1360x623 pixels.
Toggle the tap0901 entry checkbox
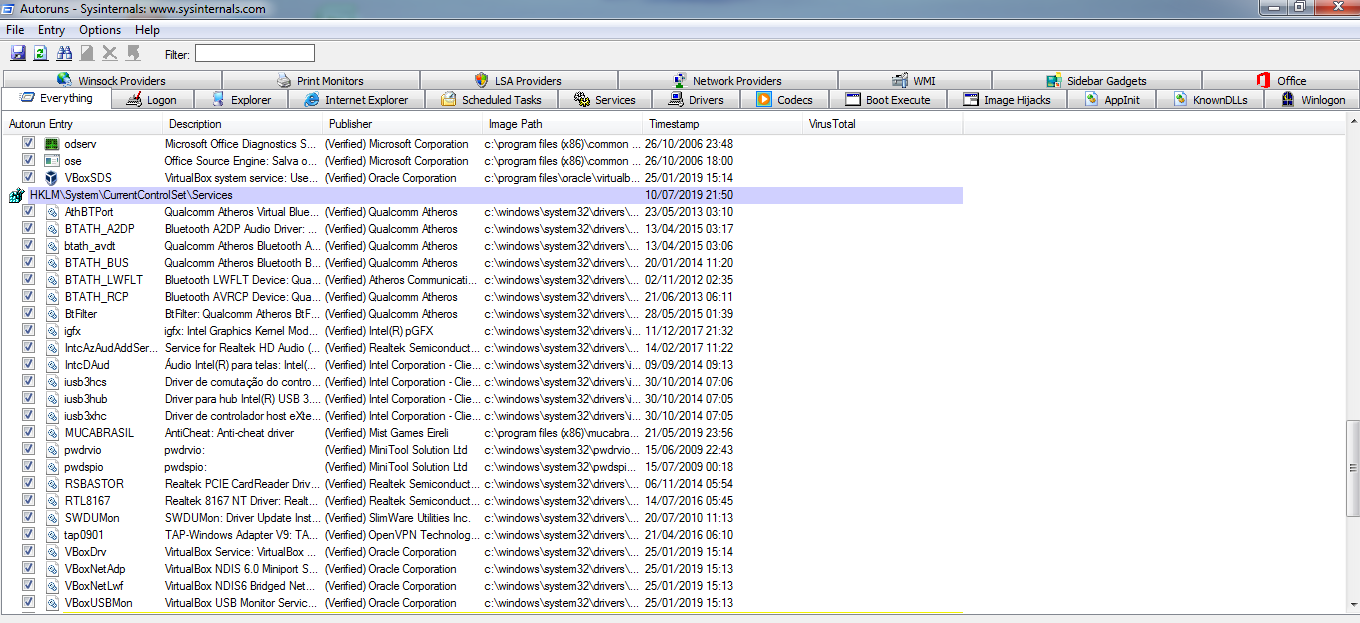(x=29, y=535)
